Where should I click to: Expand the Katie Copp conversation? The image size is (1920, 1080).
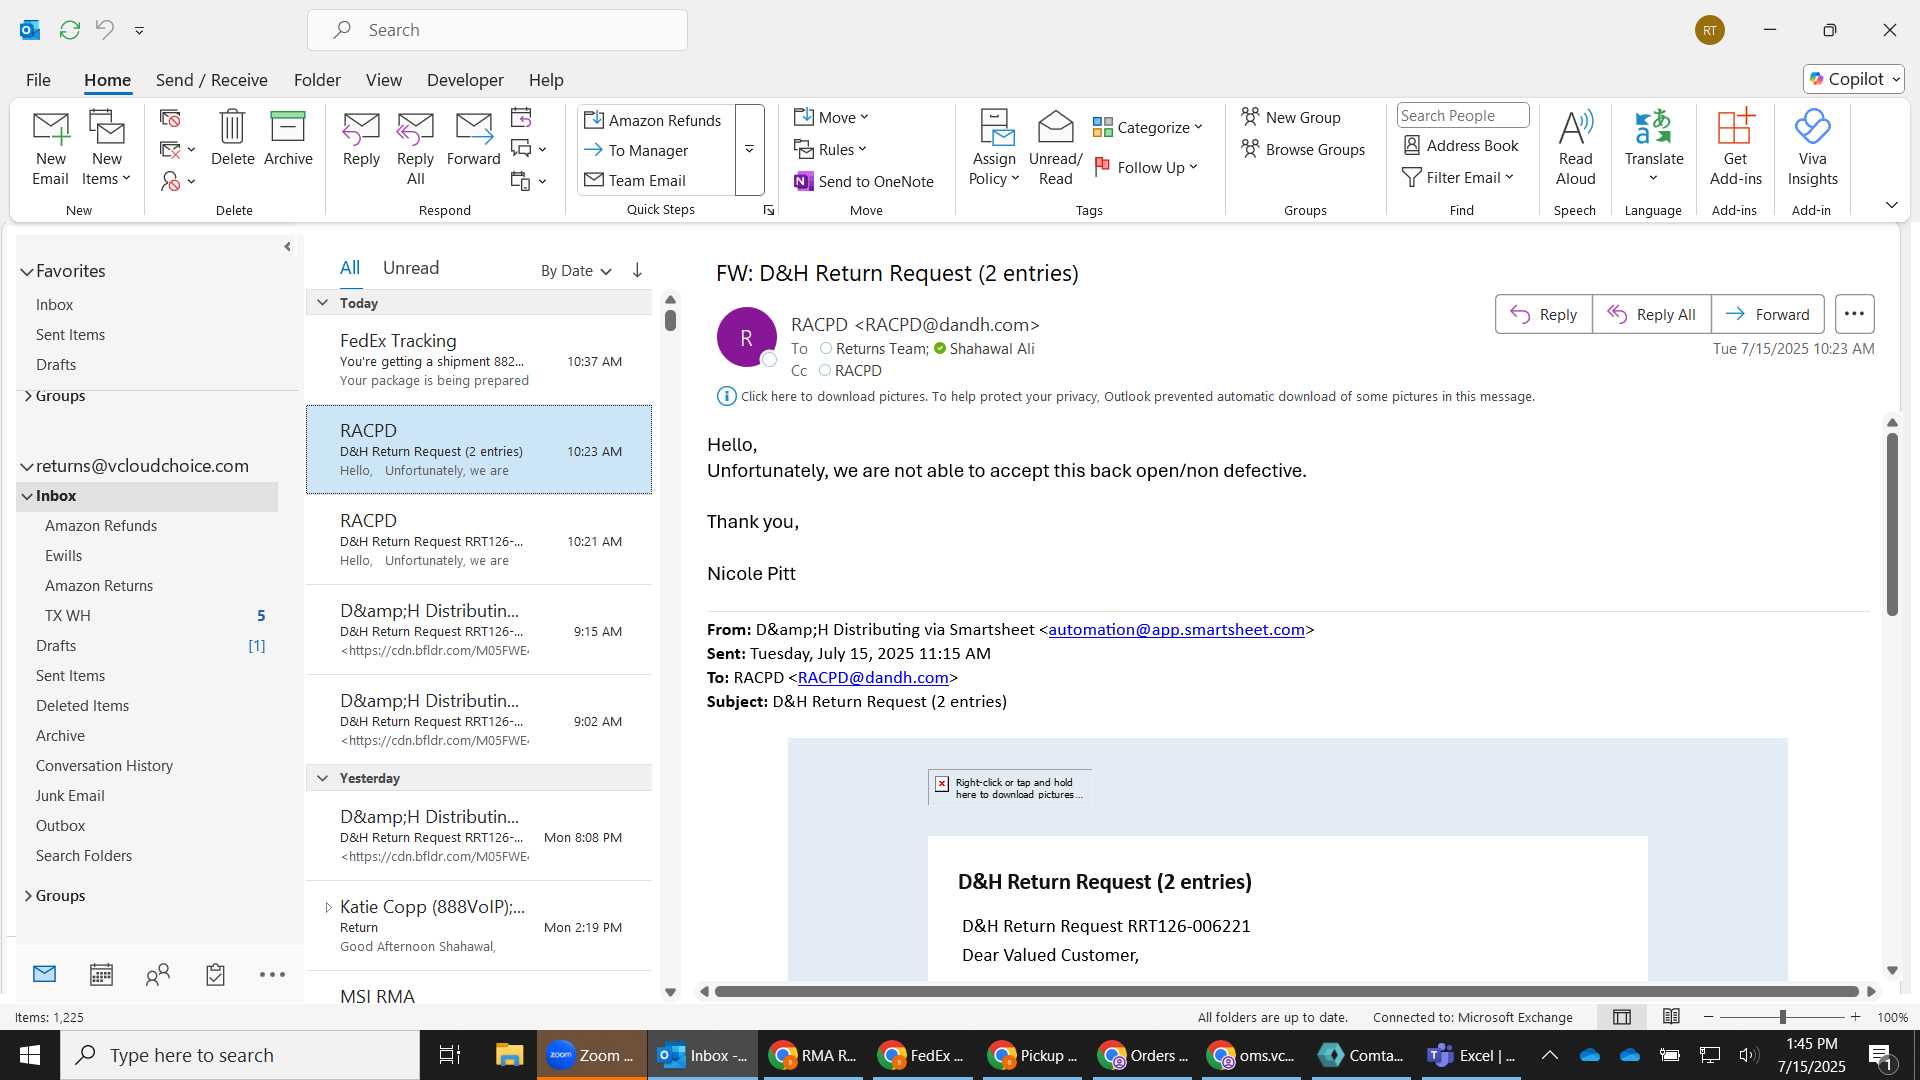[x=328, y=907]
